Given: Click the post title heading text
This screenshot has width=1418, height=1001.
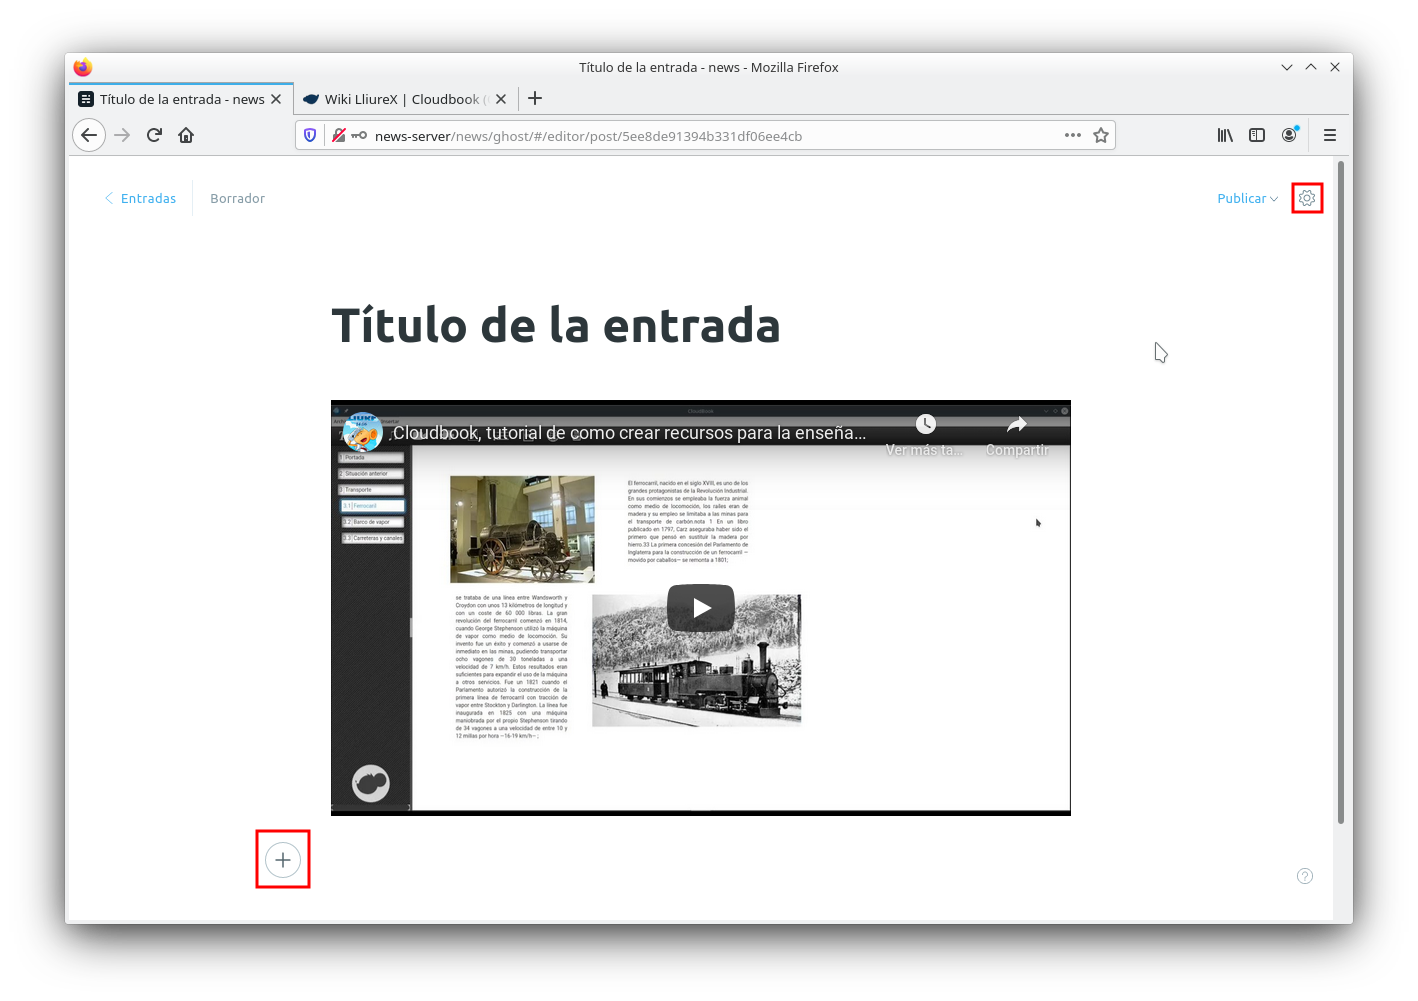Looking at the screenshot, I should [x=555, y=326].
